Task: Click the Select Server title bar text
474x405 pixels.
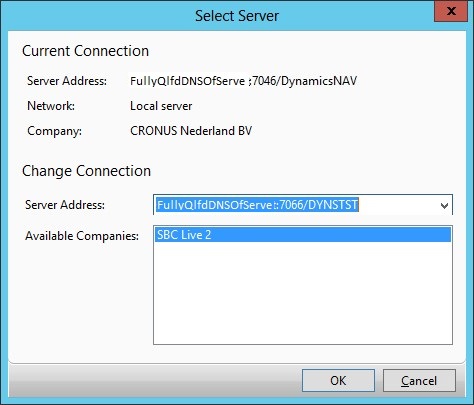Action: (237, 16)
